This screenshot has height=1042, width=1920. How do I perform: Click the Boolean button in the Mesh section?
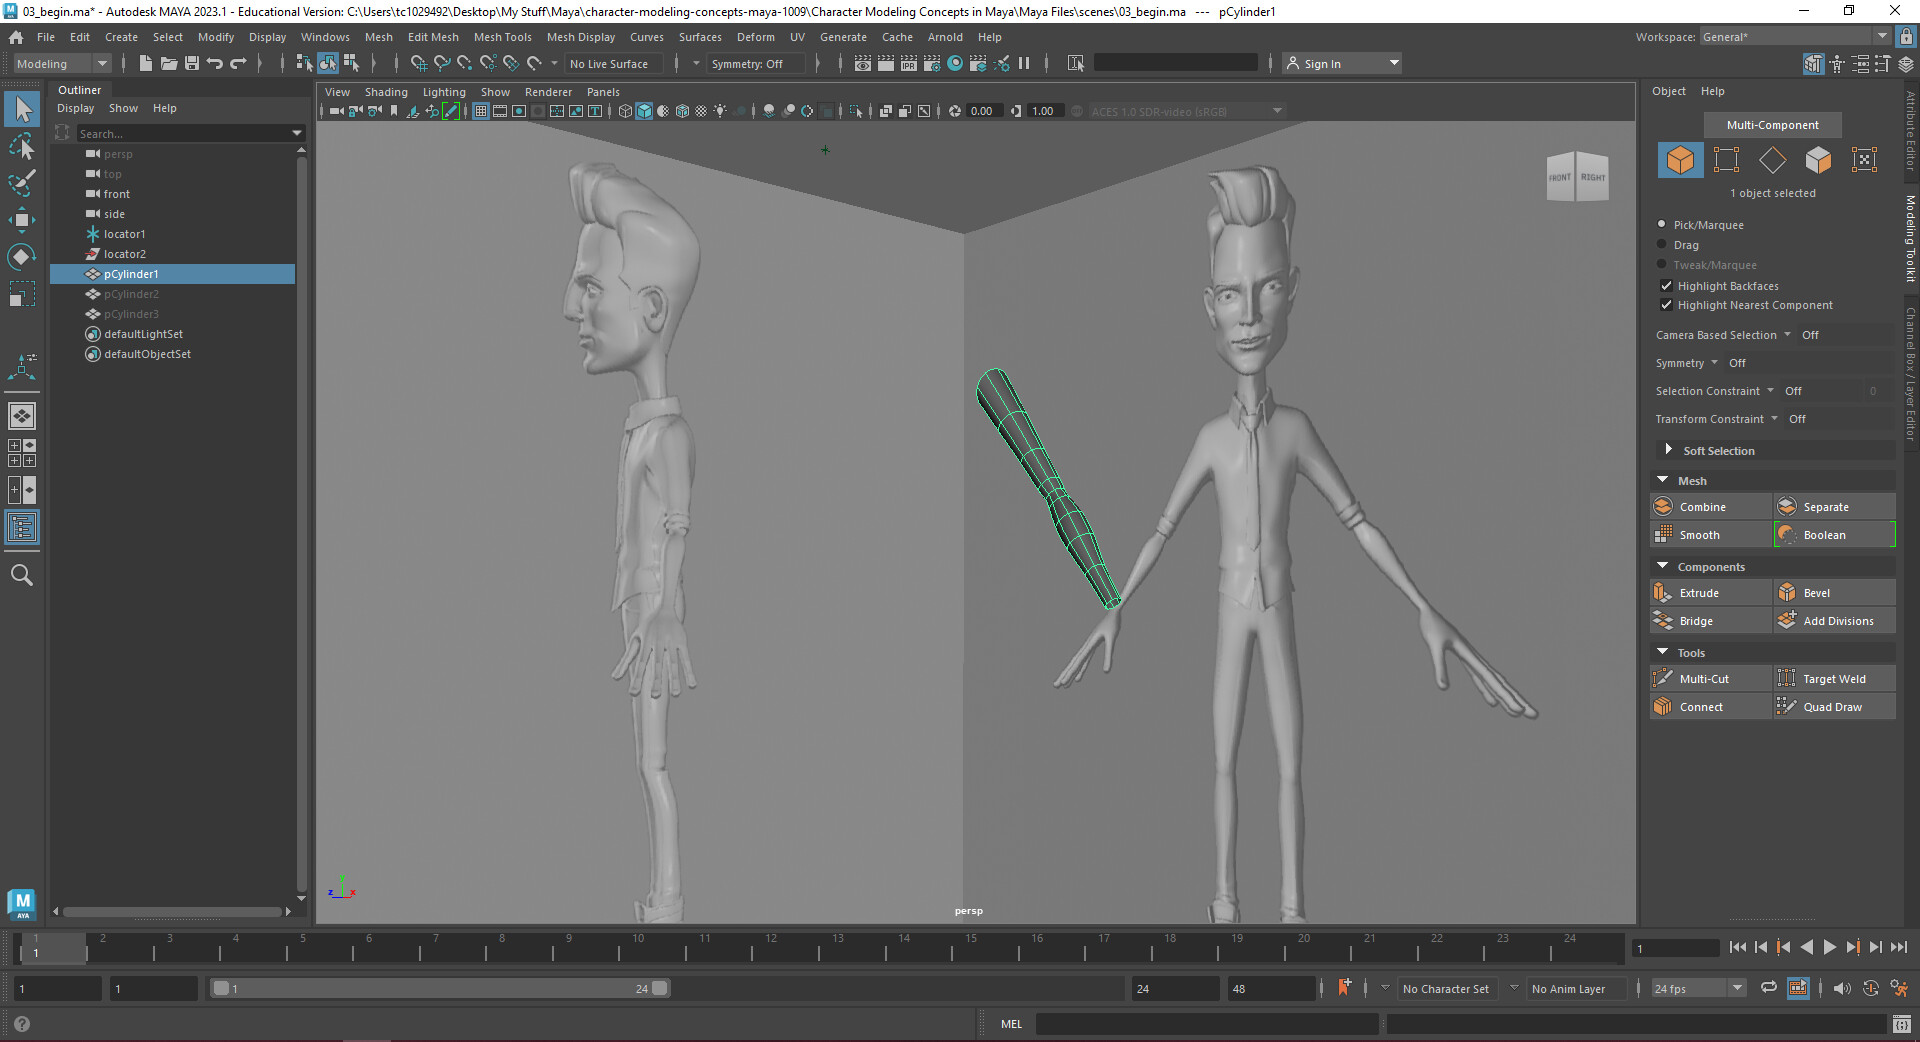click(1833, 534)
